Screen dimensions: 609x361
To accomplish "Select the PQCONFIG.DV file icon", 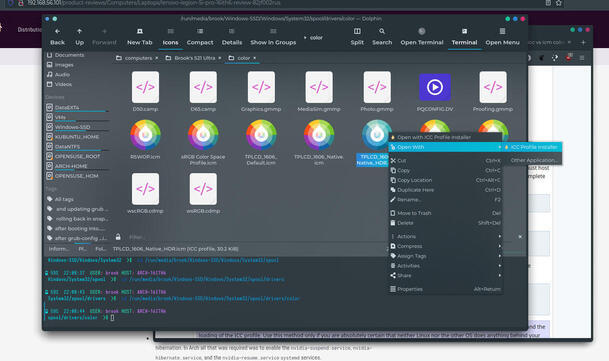I will (x=435, y=92).
